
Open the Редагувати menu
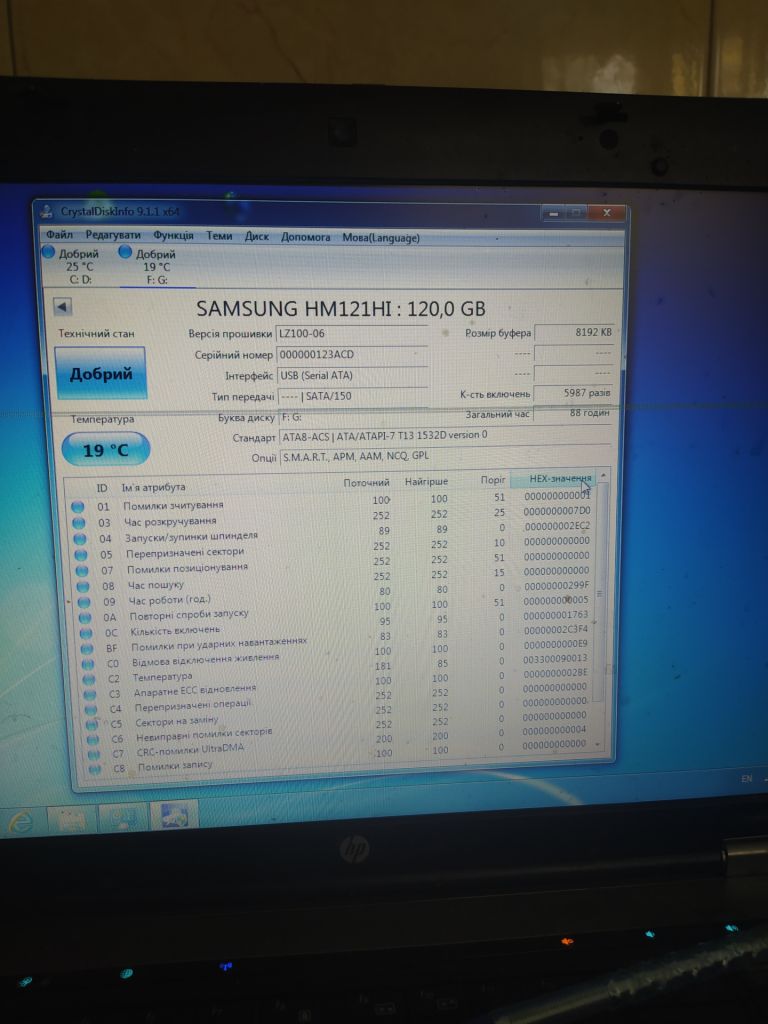pyautogui.click(x=113, y=235)
